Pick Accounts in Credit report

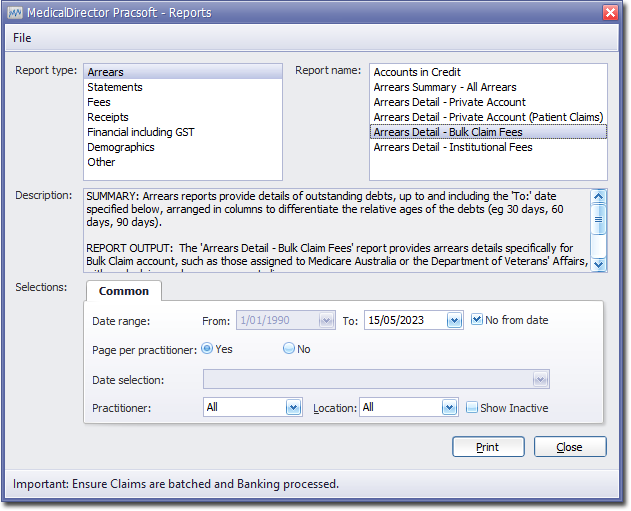point(417,72)
